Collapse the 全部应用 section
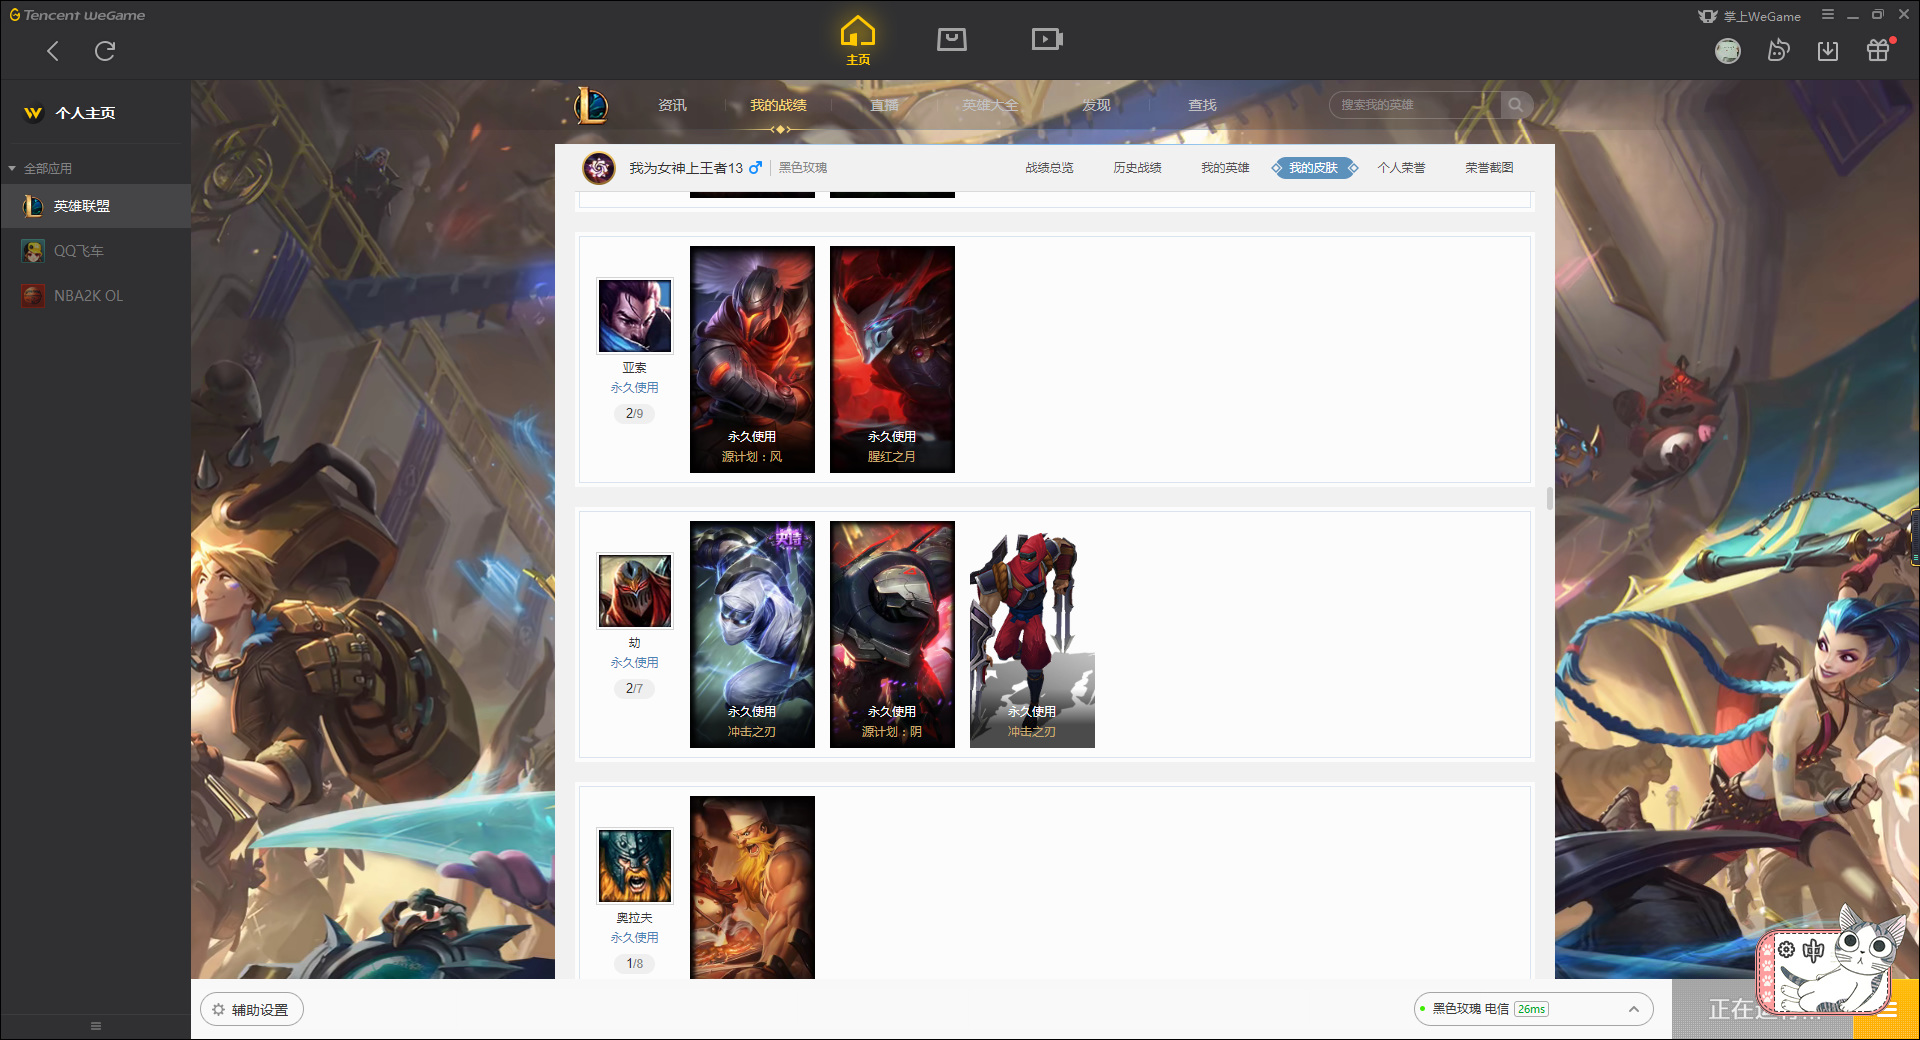The image size is (1920, 1040). [12, 169]
